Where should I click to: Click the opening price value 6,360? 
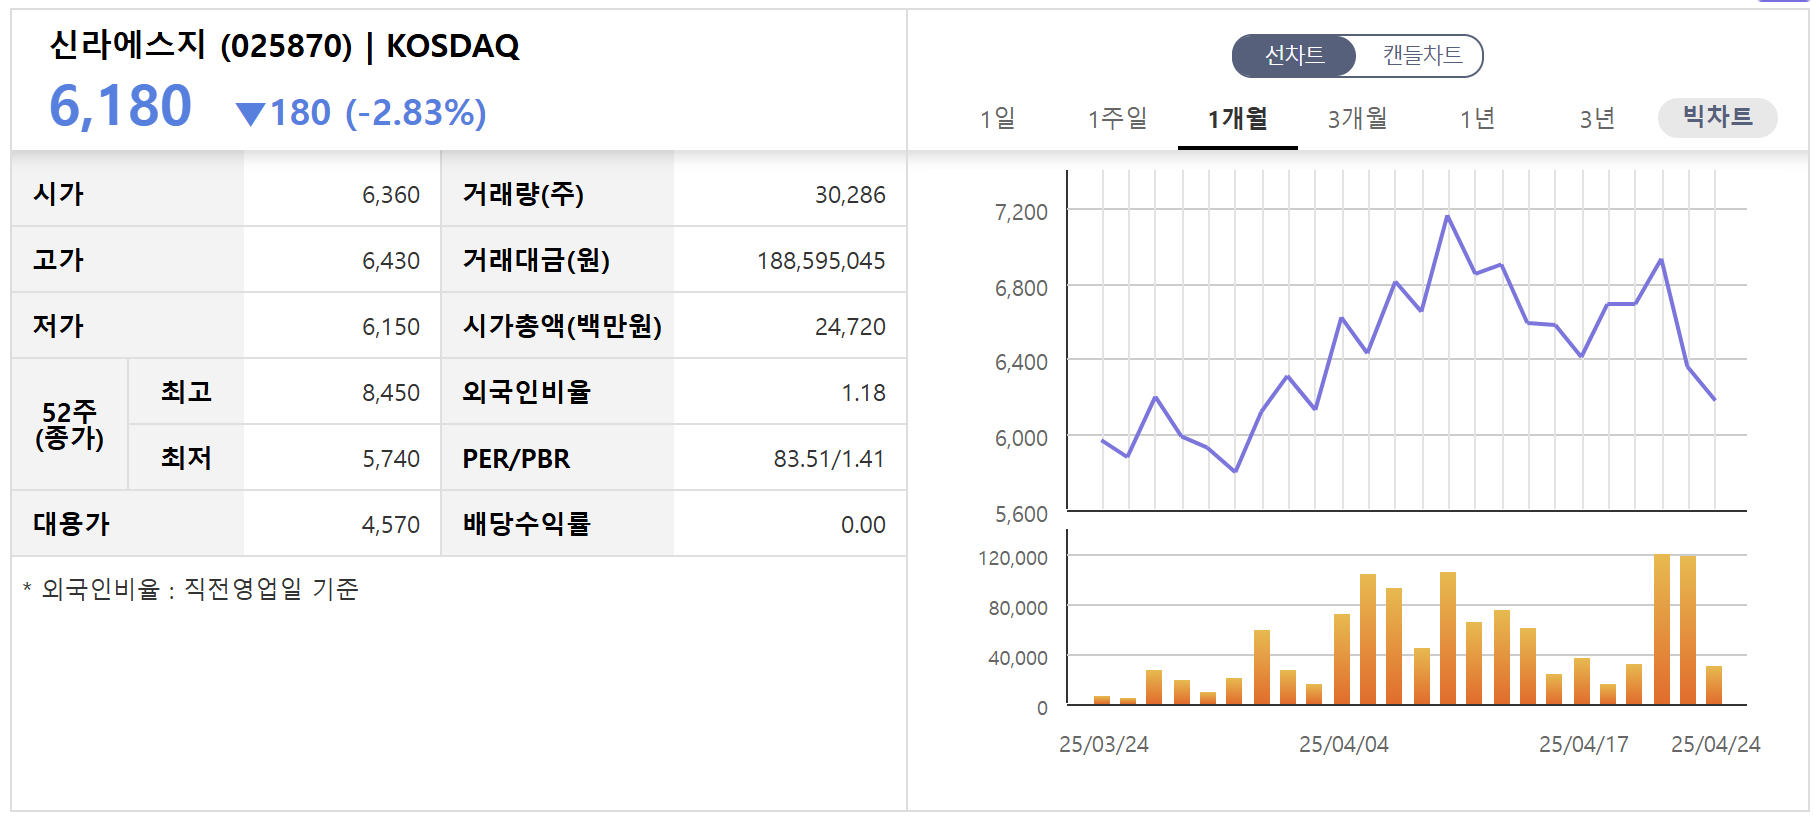click(391, 195)
